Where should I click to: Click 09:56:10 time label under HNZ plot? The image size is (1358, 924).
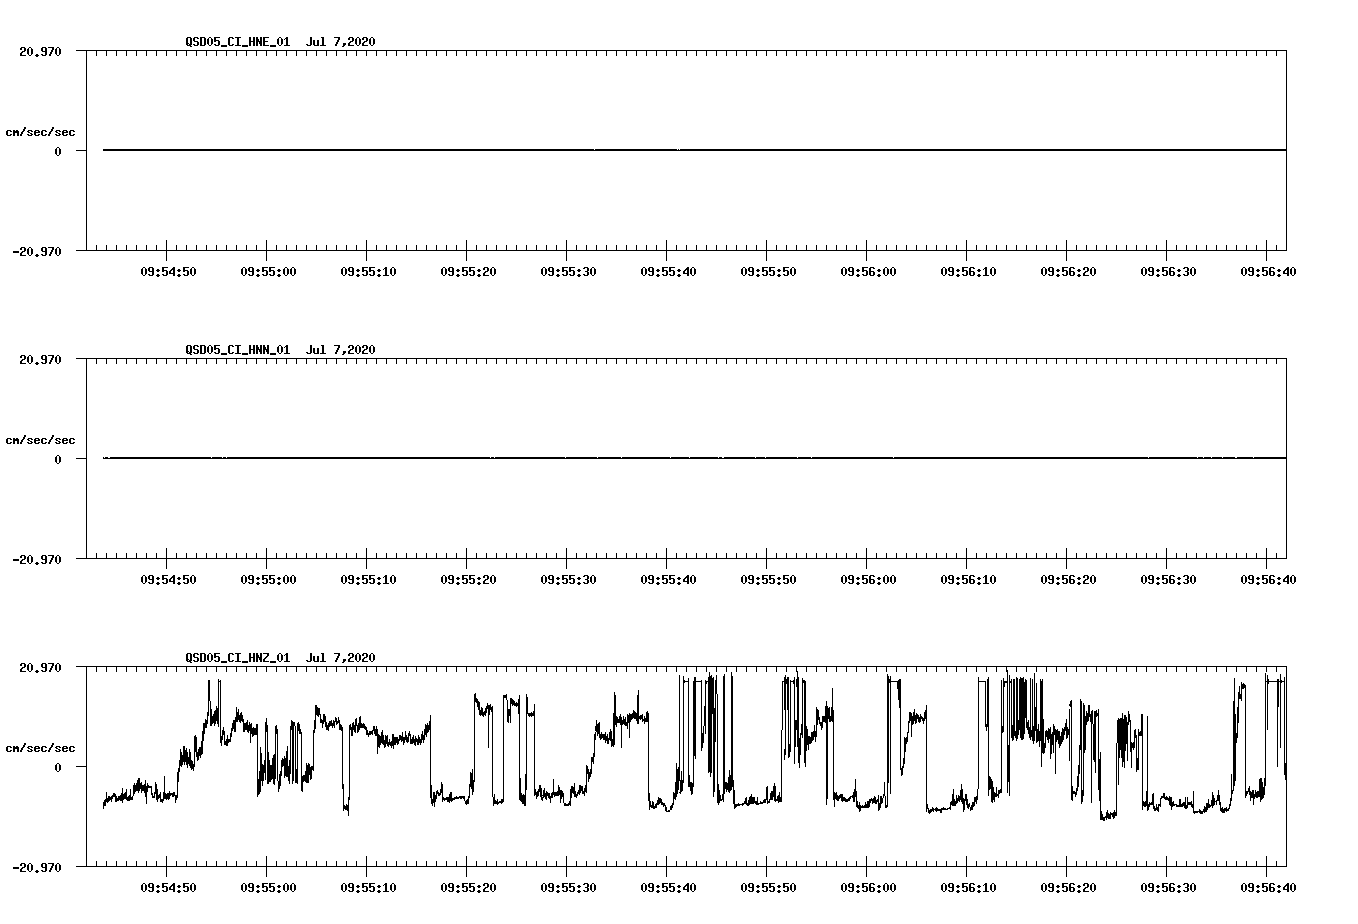(x=968, y=887)
